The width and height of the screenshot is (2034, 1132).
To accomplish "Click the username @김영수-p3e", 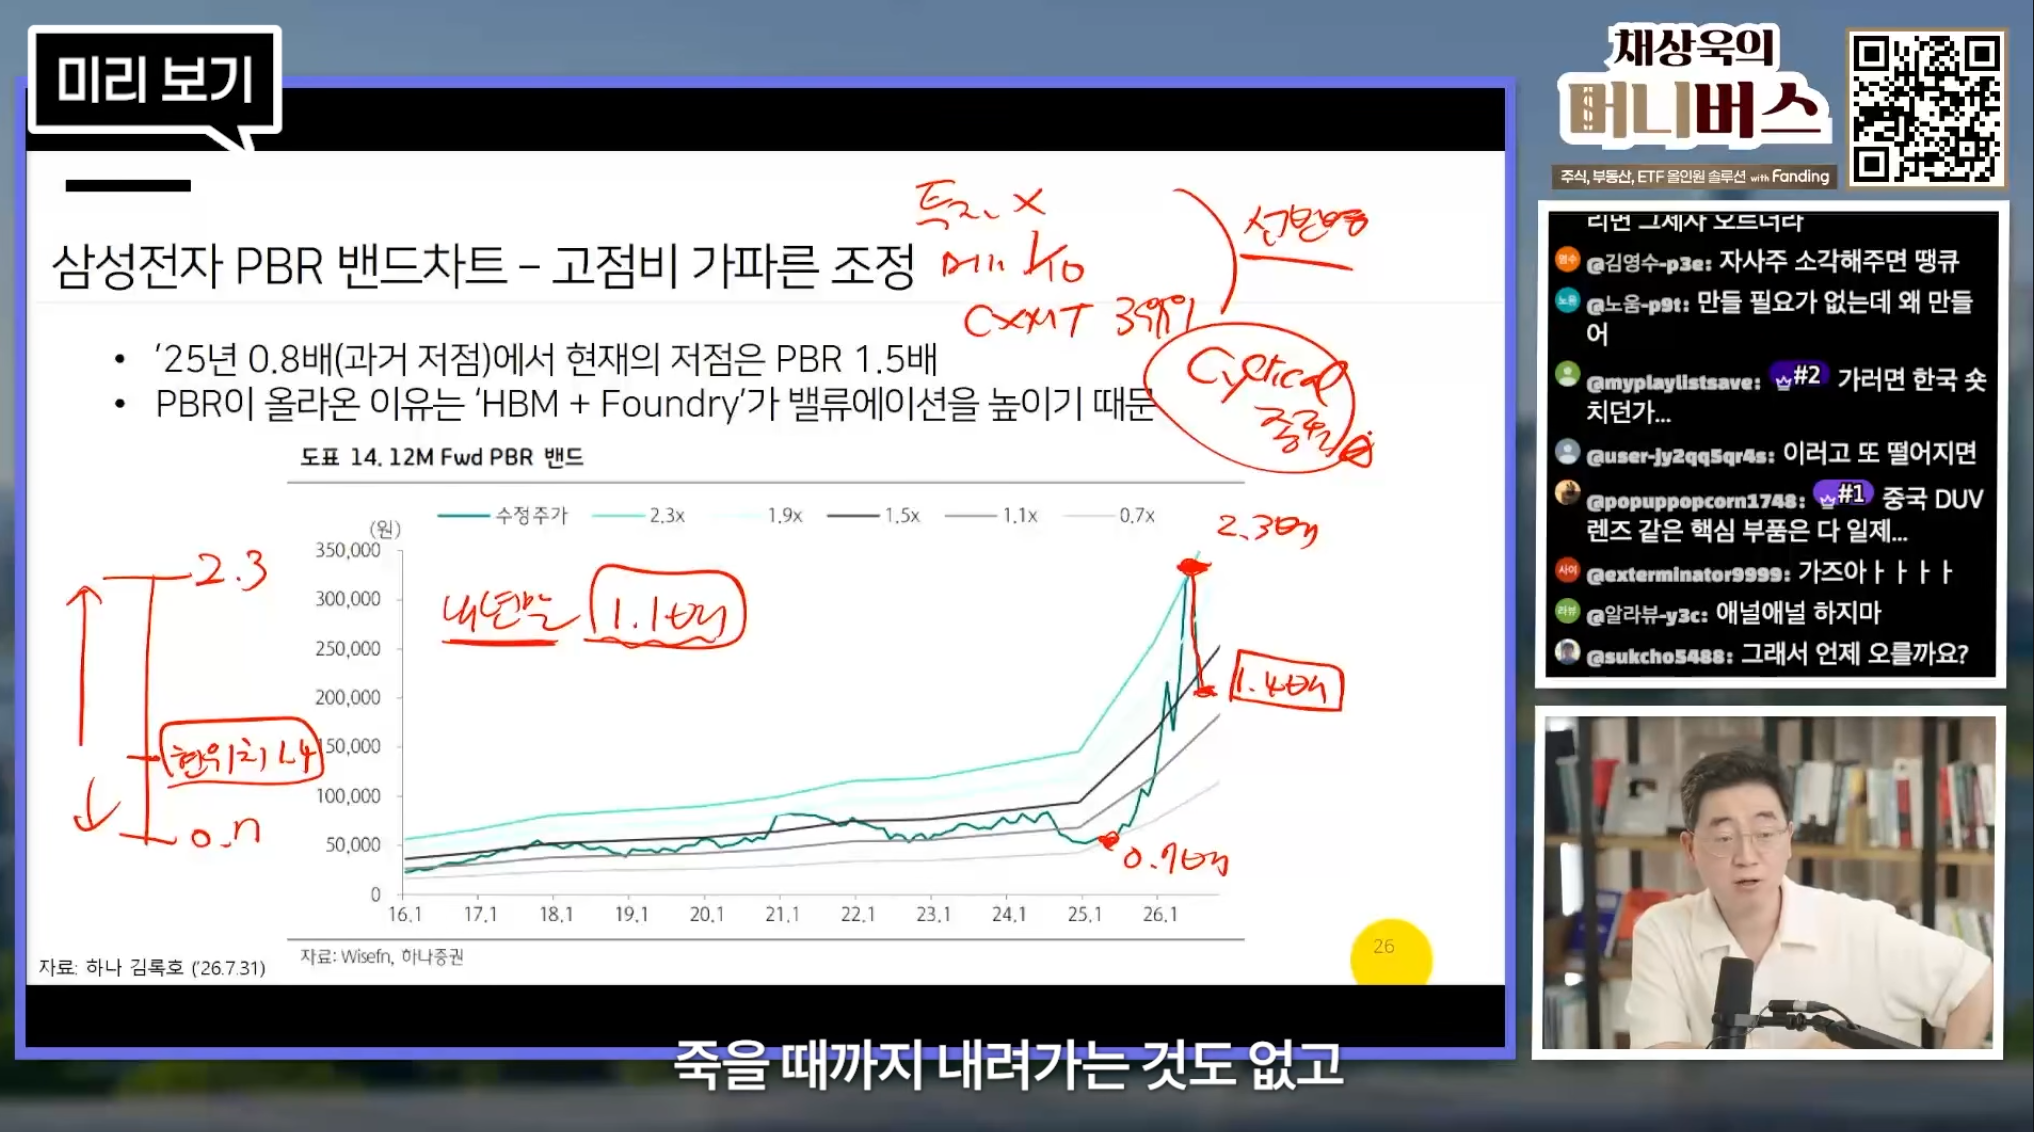I will 1648,264.
